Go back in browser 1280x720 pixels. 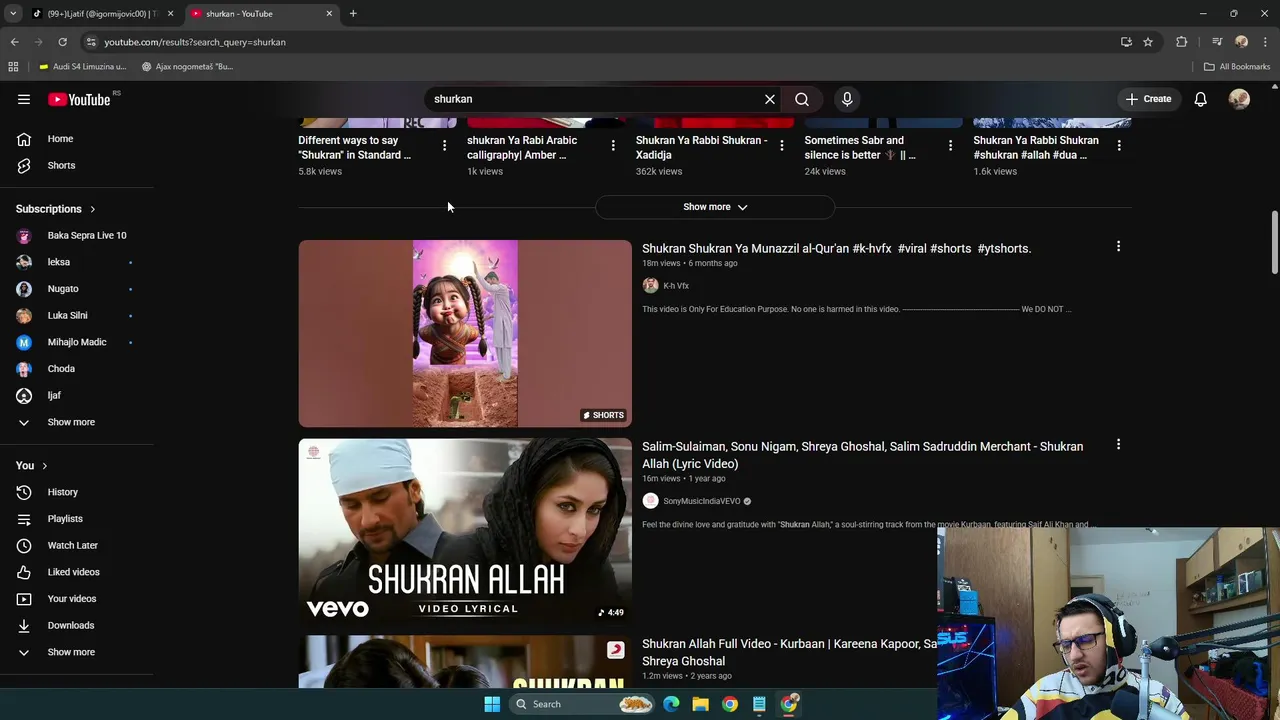14,42
